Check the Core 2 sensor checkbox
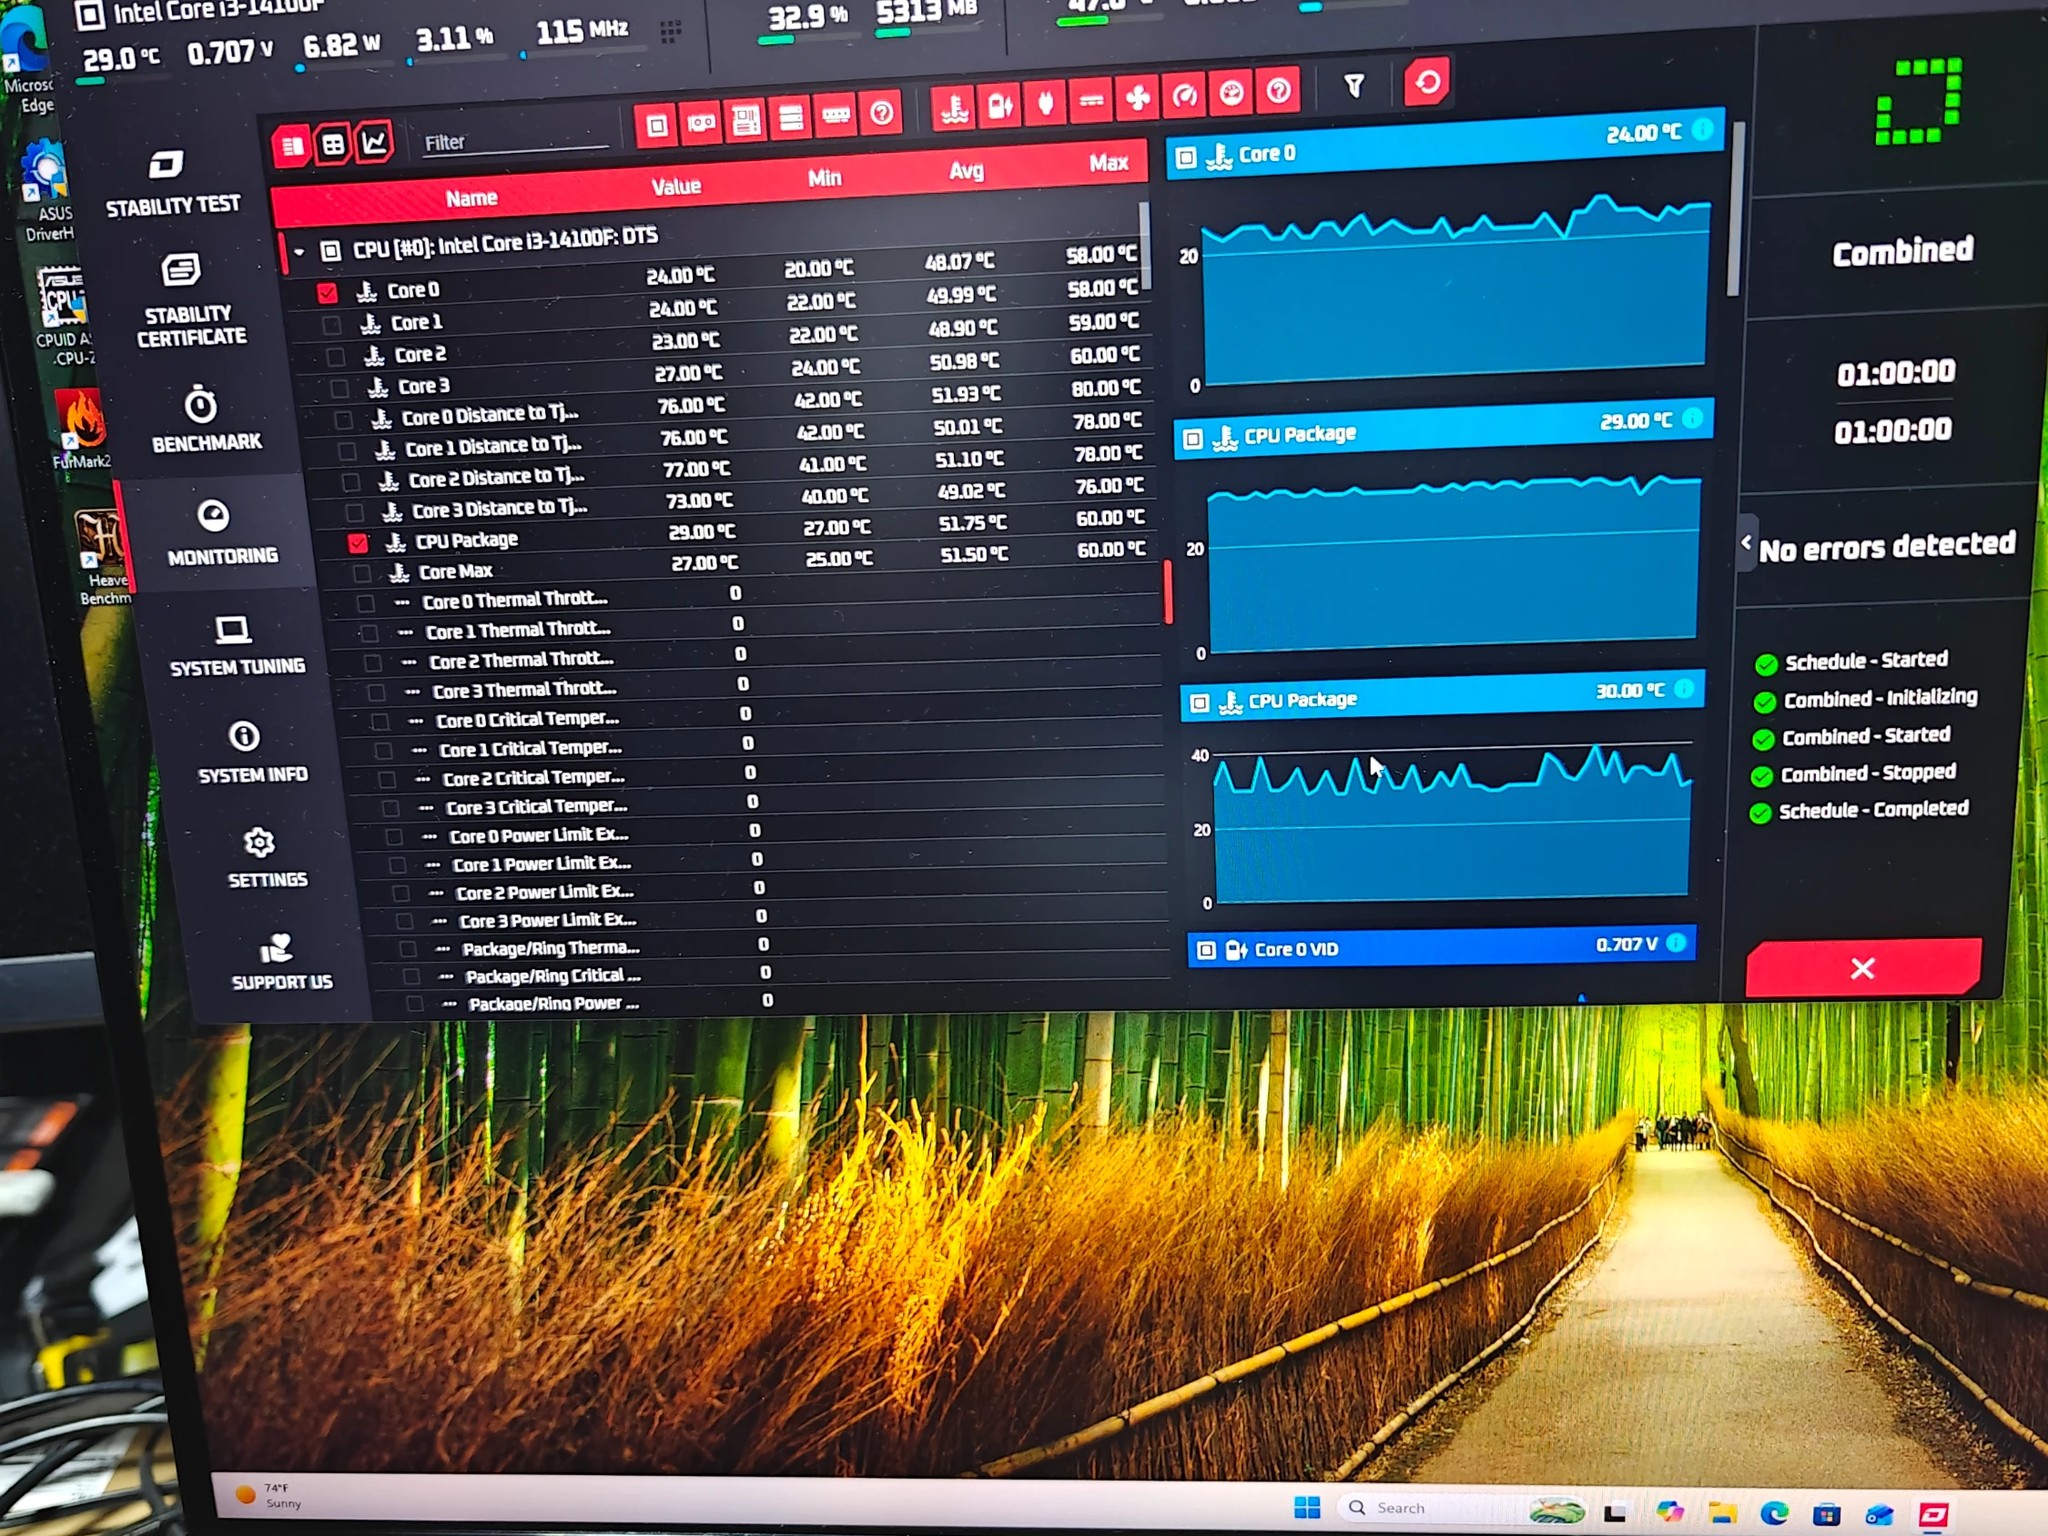The image size is (2048, 1536). coord(335,357)
